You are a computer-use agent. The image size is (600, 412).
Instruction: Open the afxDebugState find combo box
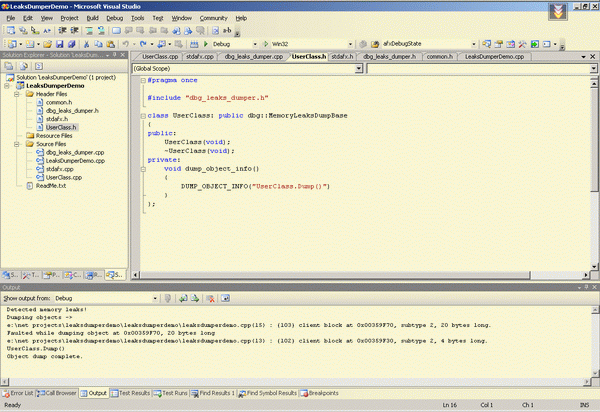click(x=474, y=44)
